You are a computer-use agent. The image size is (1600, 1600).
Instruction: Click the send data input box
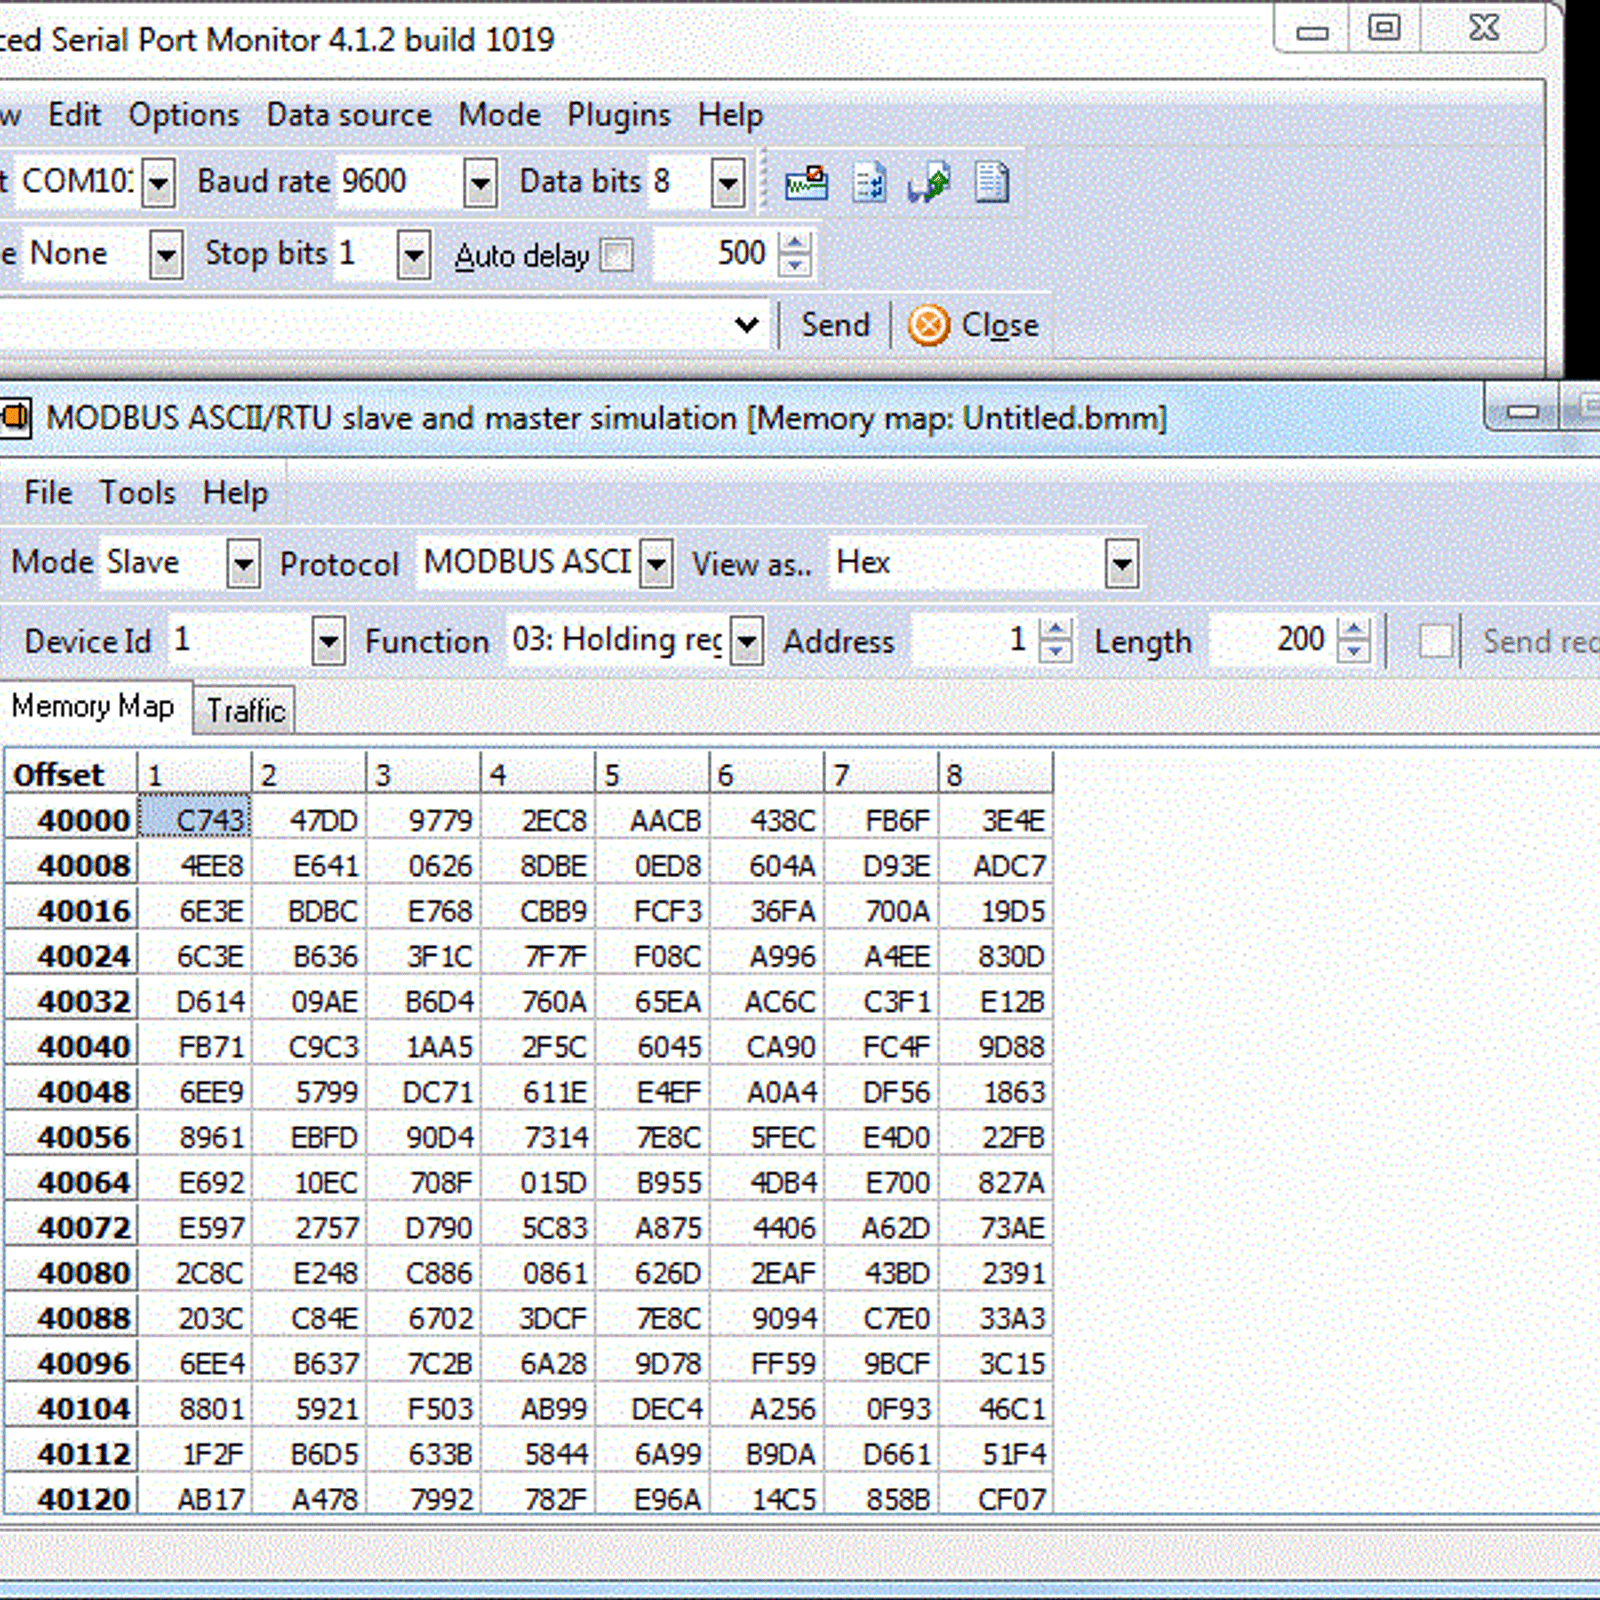[364, 325]
